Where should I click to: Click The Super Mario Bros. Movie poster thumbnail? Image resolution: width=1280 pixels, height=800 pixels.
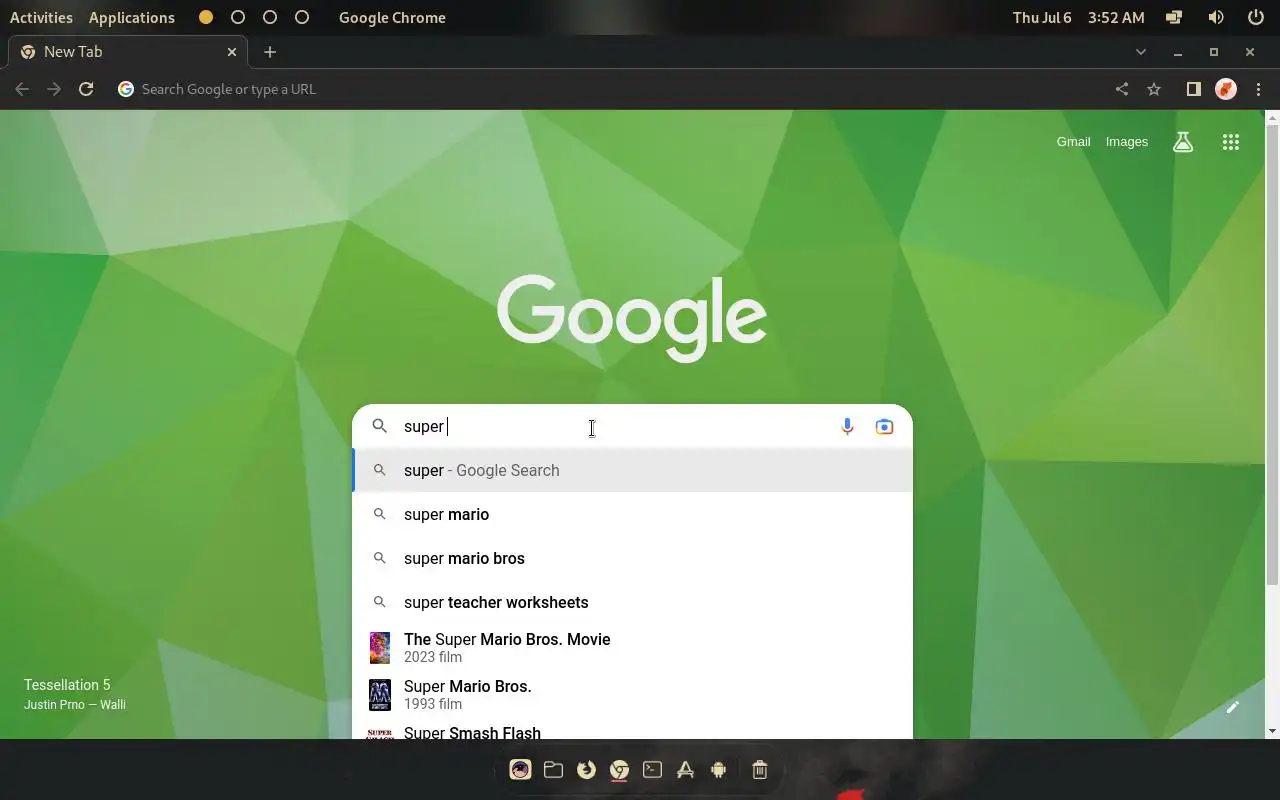tap(380, 648)
